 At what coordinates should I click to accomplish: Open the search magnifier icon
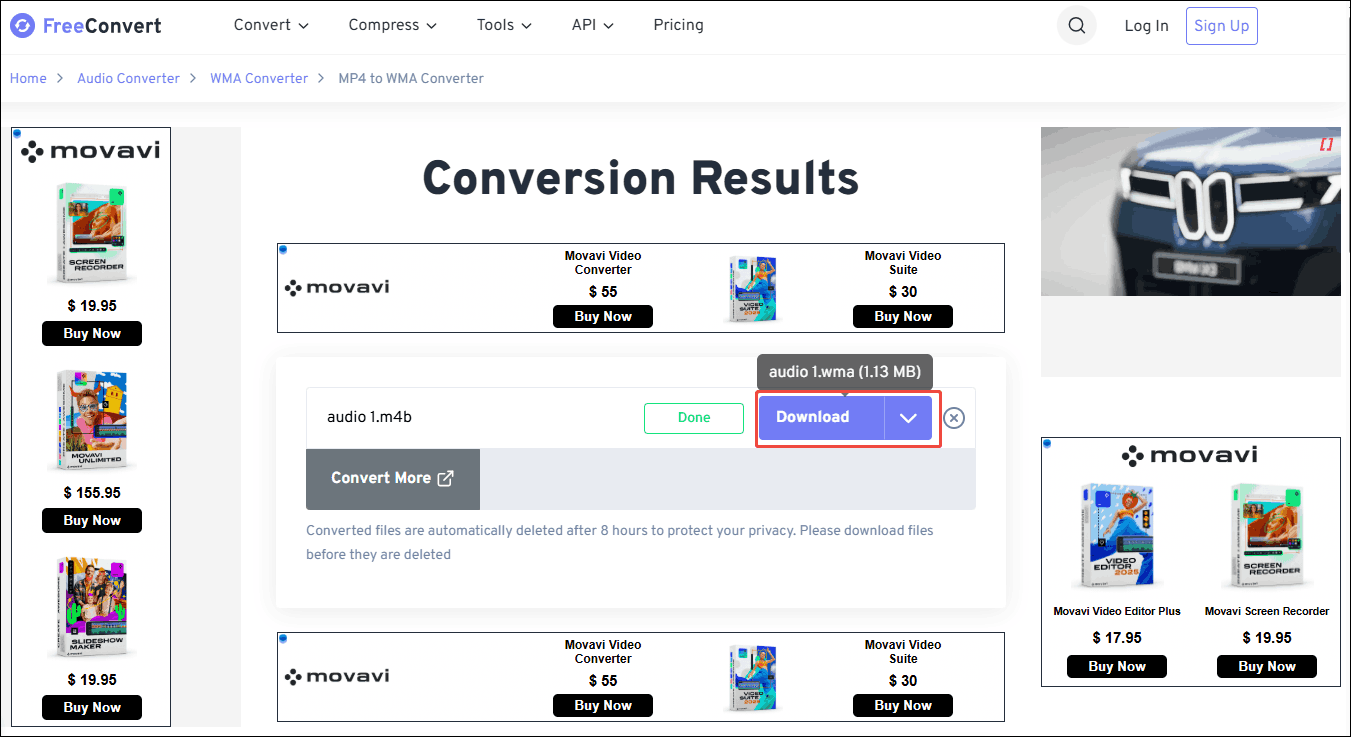point(1076,26)
